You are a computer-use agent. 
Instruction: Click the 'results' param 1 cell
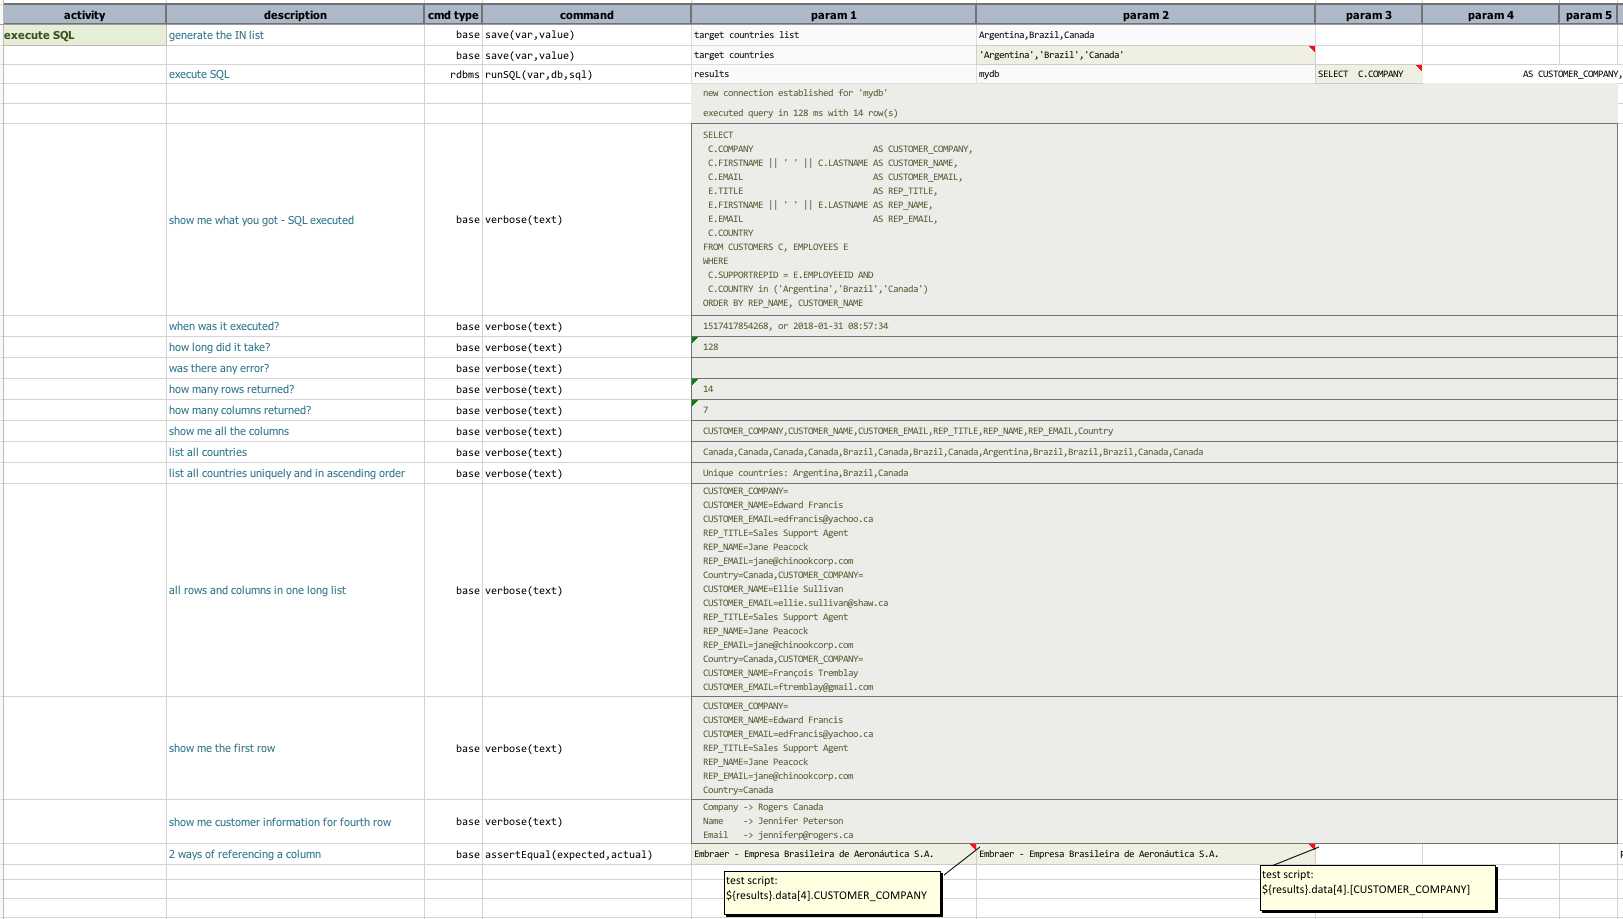coord(833,74)
